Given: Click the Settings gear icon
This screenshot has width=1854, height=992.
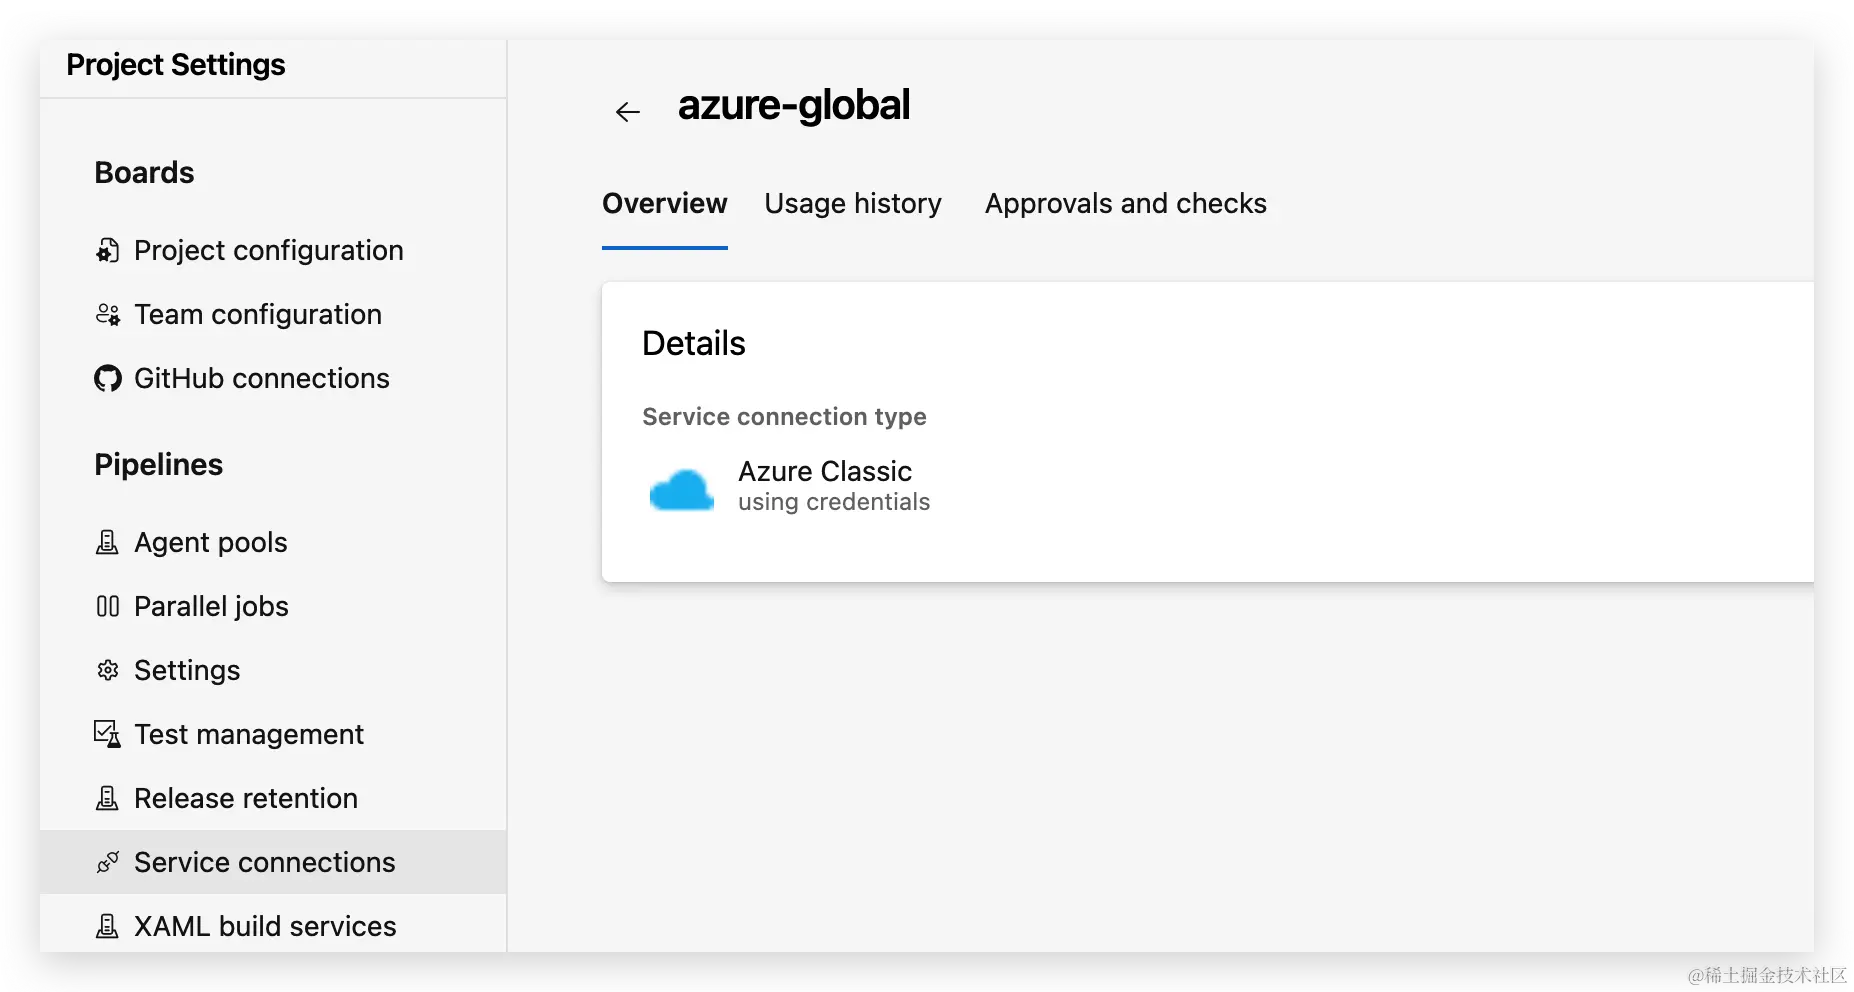Looking at the screenshot, I should [x=108, y=670].
